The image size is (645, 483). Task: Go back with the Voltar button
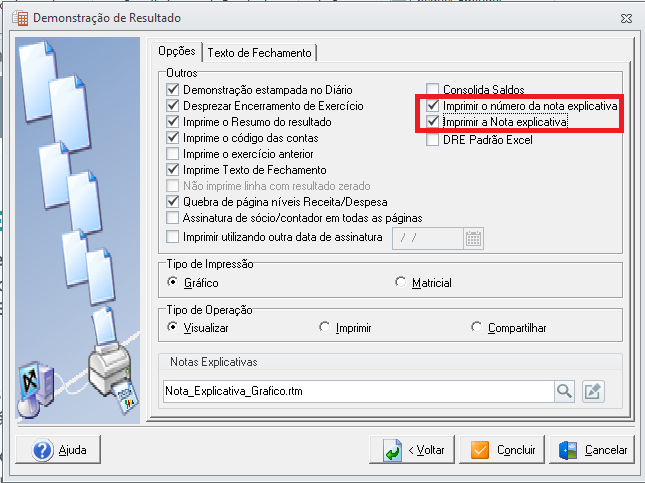coord(412,450)
